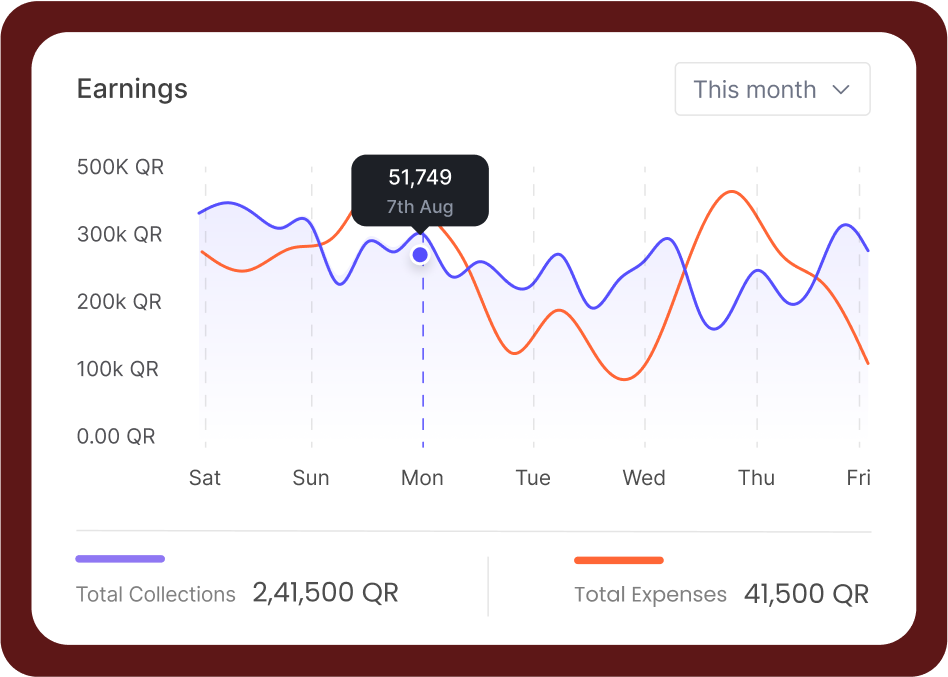Select the Thu label on x-axis
This screenshot has height=677, width=948.
tap(756, 478)
